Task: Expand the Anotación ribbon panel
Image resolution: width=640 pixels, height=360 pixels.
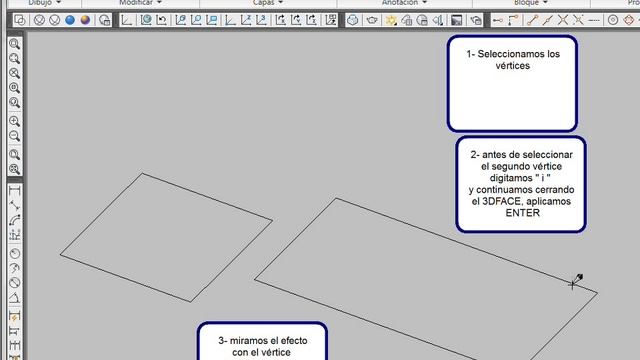Action: [x=404, y=2]
